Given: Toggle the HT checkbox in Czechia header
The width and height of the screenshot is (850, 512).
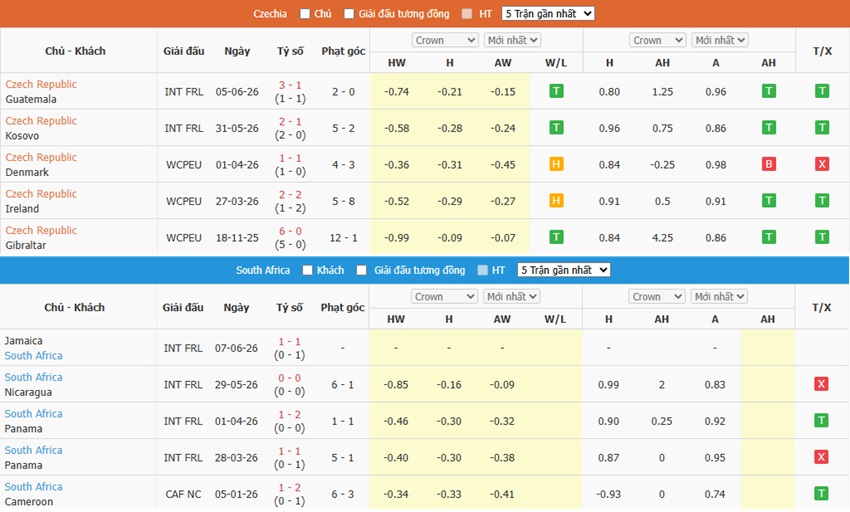Looking at the screenshot, I should tap(467, 14).
